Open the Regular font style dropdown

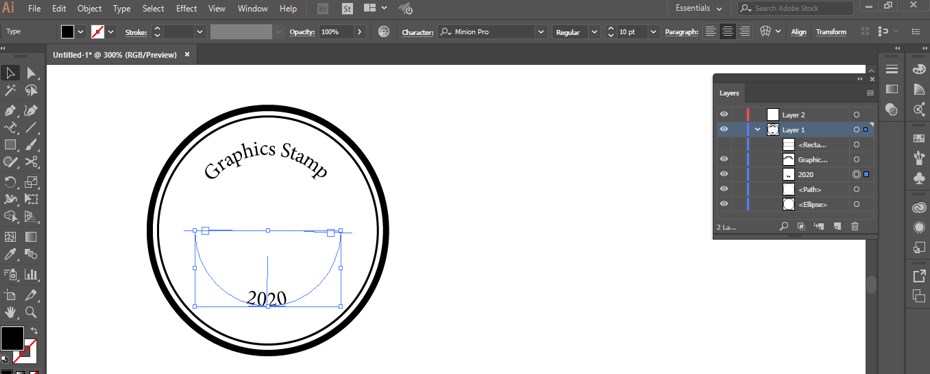point(594,32)
